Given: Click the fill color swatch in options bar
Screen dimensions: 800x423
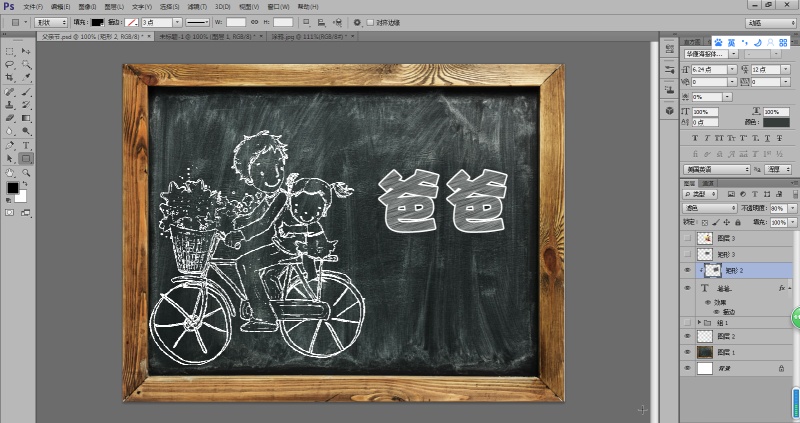Looking at the screenshot, I should pos(97,22).
